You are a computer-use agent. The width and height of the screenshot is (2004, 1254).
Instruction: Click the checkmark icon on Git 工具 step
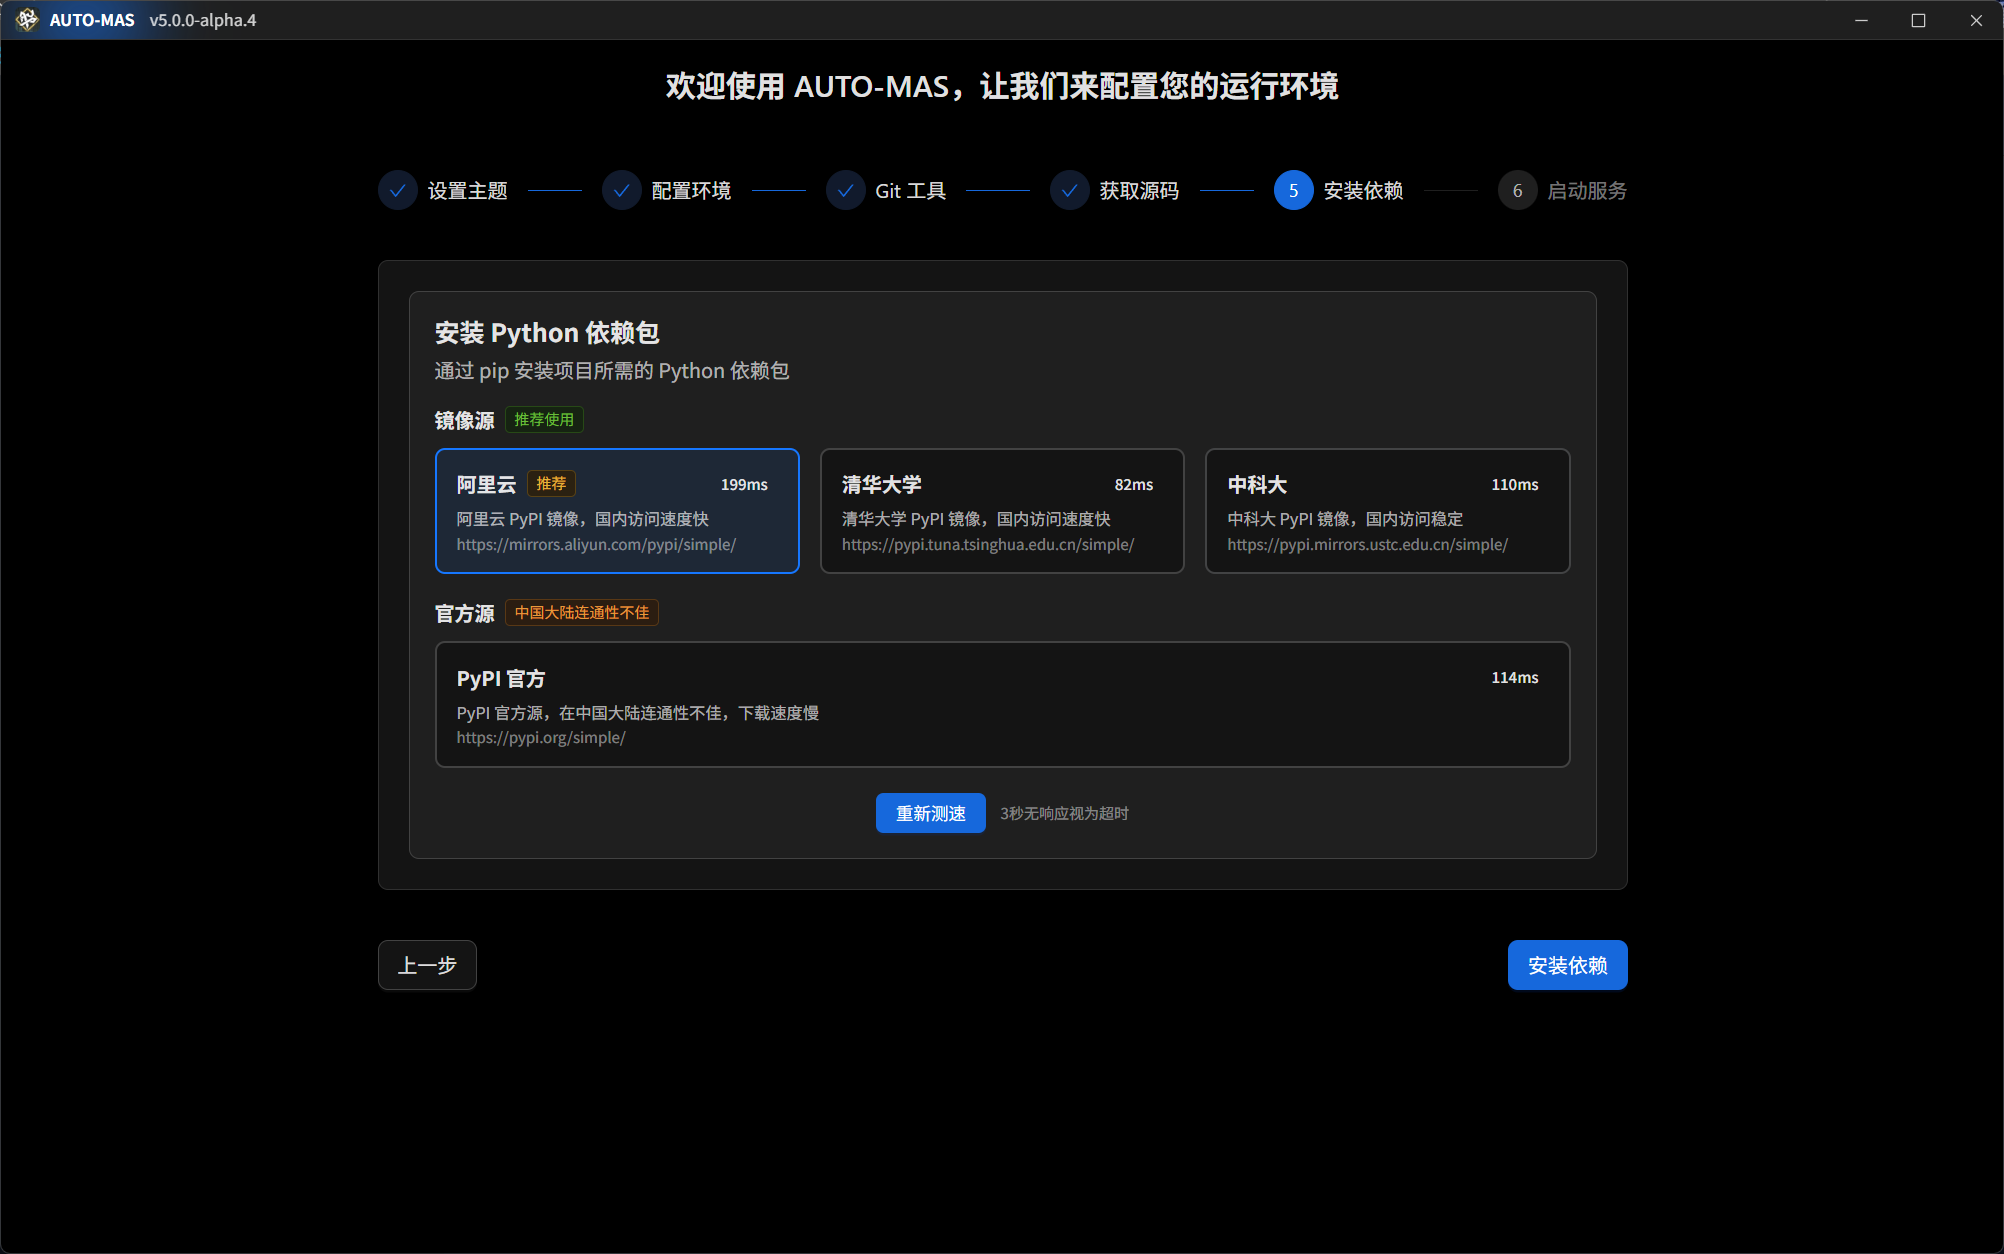click(x=845, y=190)
